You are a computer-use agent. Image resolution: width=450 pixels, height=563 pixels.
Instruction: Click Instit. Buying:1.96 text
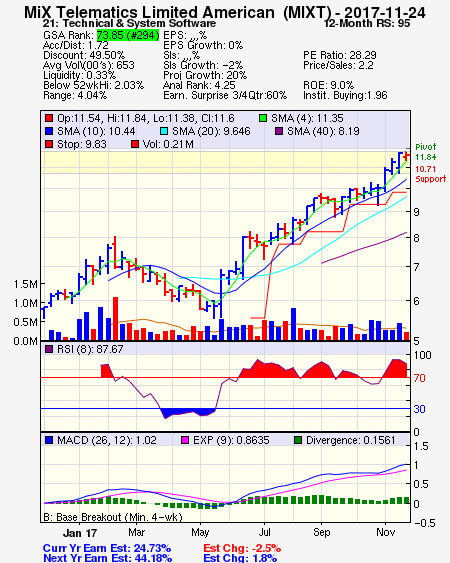(345, 96)
